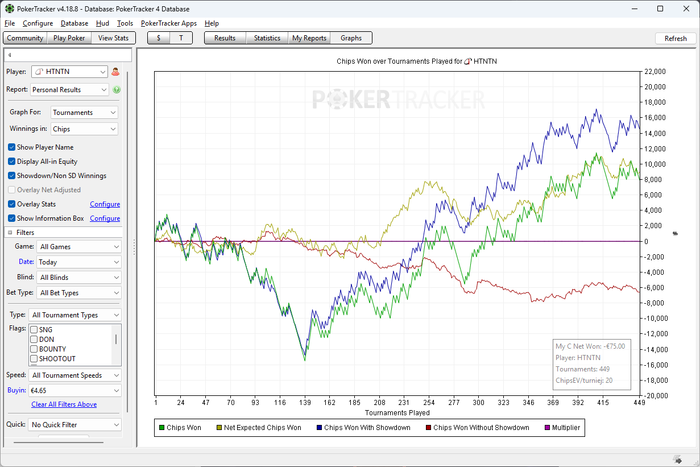700x467 pixels.
Task: Click the graph information box
Action: pyautogui.click(x=592, y=363)
